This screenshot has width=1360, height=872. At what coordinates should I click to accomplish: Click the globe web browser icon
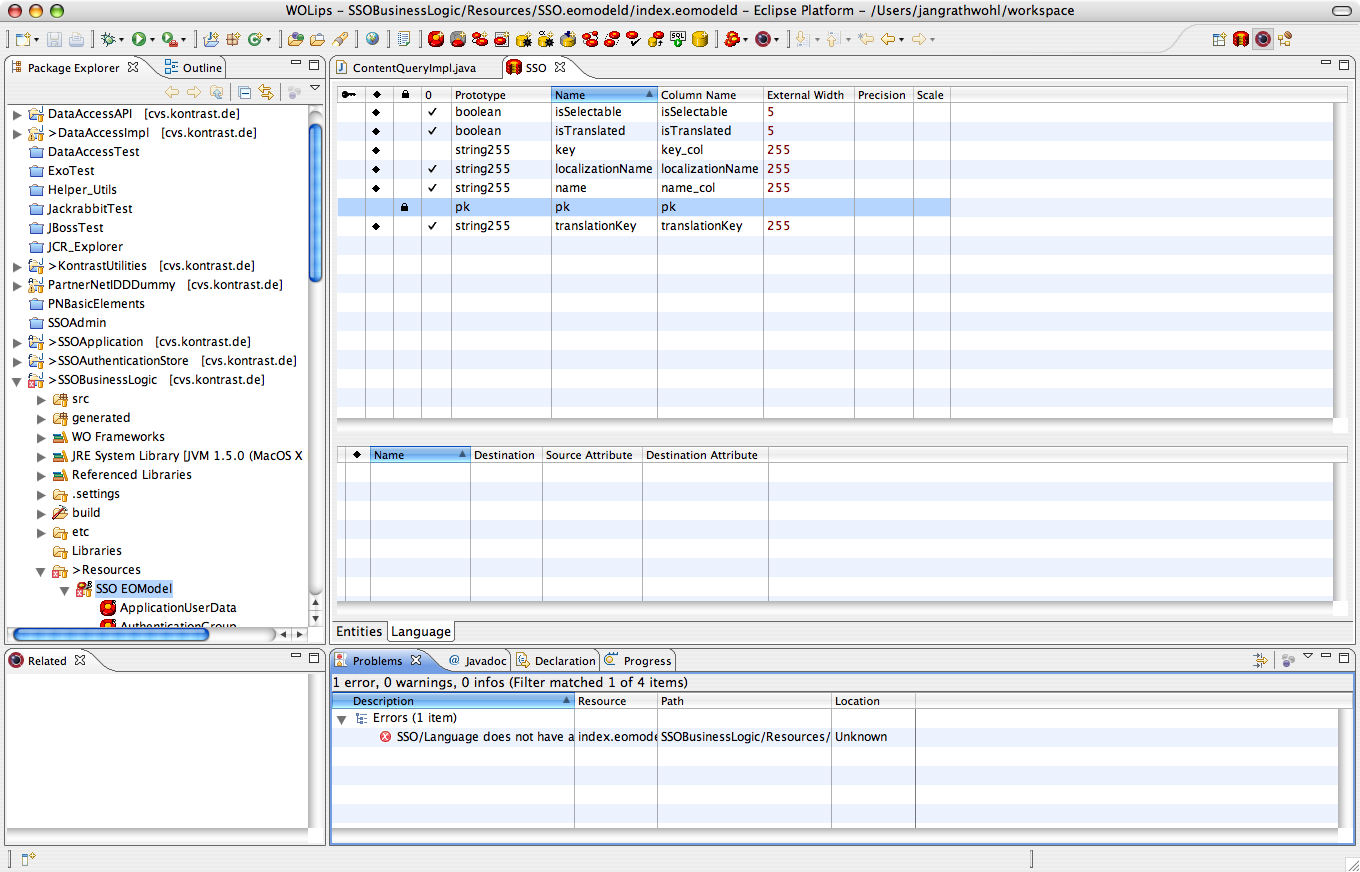(x=373, y=39)
